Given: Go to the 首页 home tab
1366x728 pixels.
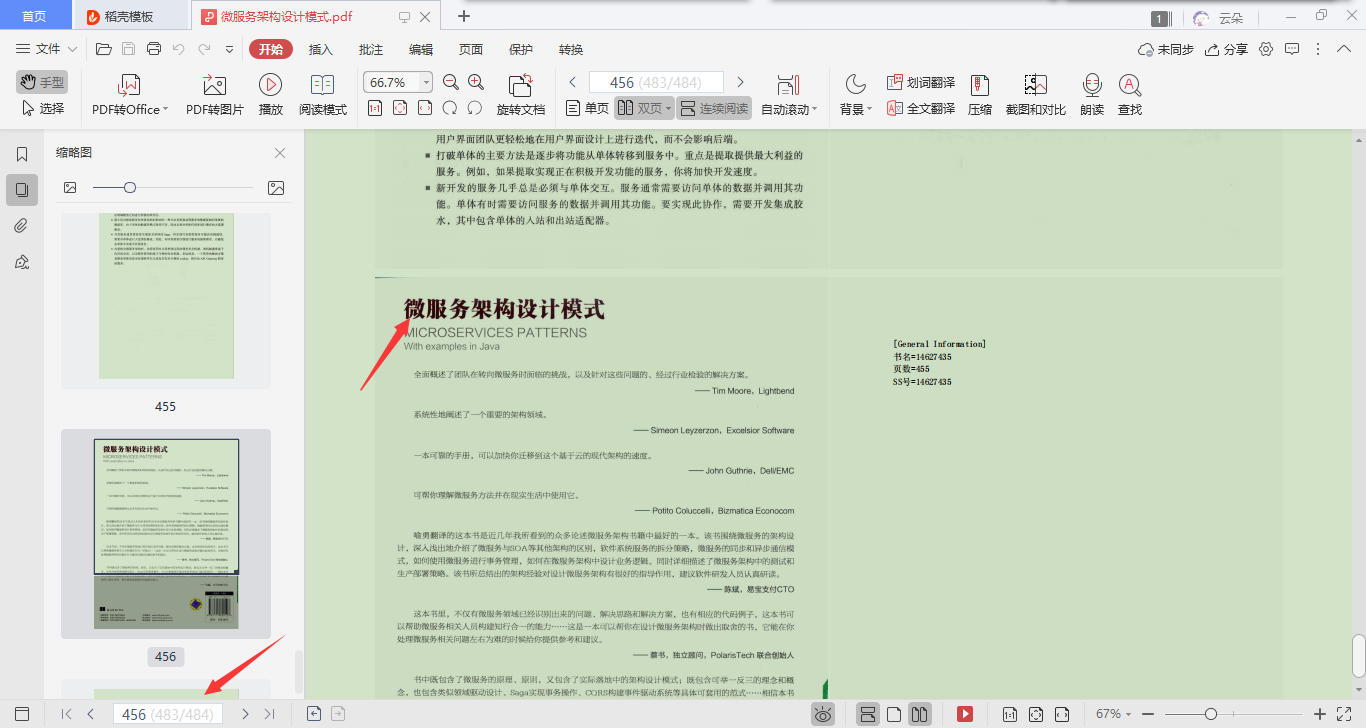Looking at the screenshot, I should (x=34, y=16).
